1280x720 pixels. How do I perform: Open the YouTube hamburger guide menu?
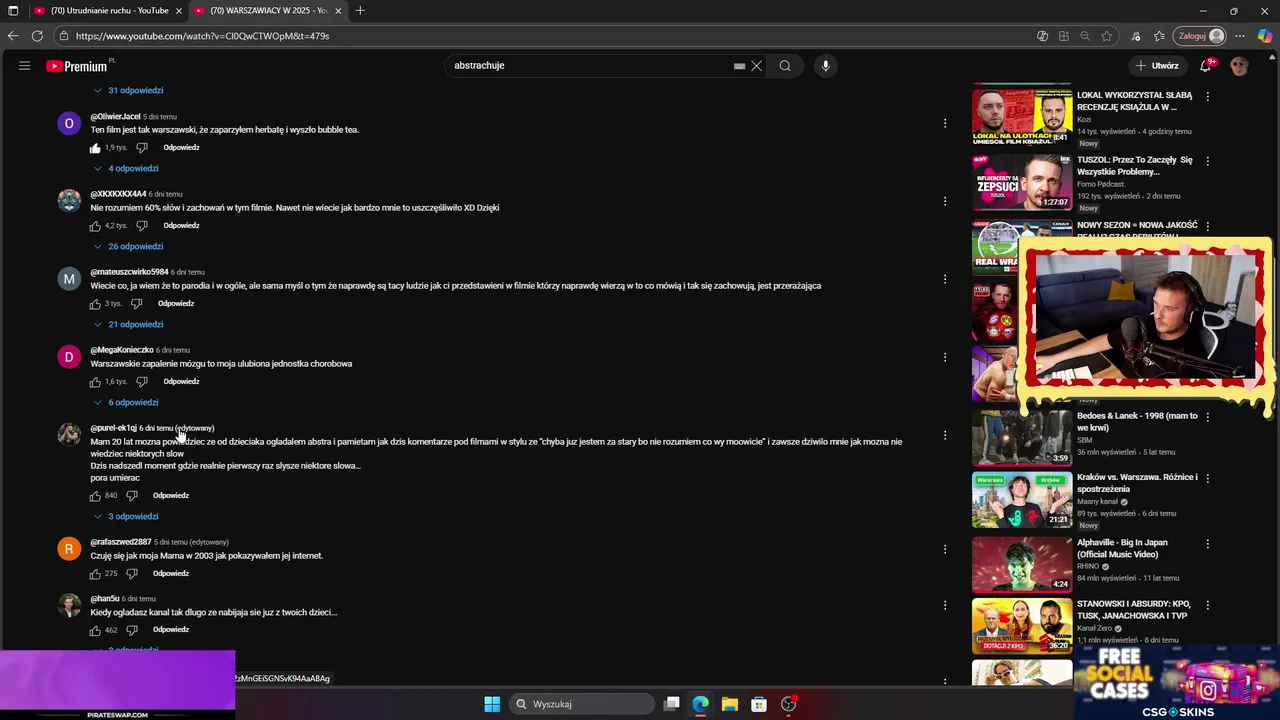(x=24, y=66)
